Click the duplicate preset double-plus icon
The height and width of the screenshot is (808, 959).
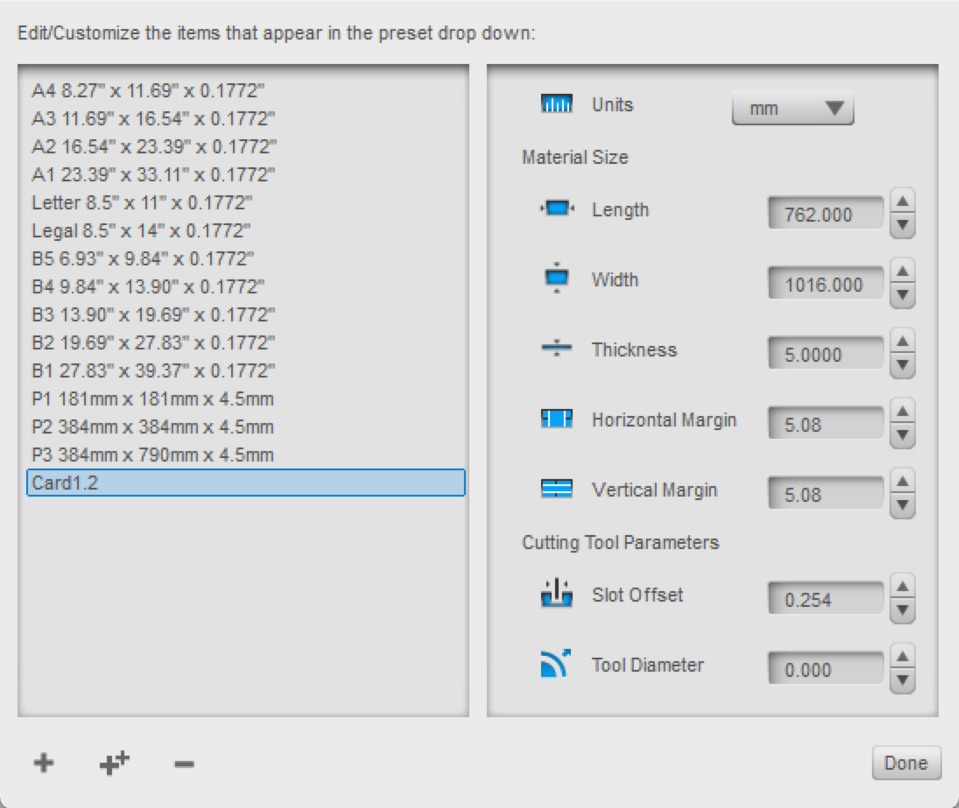pyautogui.click(x=114, y=764)
